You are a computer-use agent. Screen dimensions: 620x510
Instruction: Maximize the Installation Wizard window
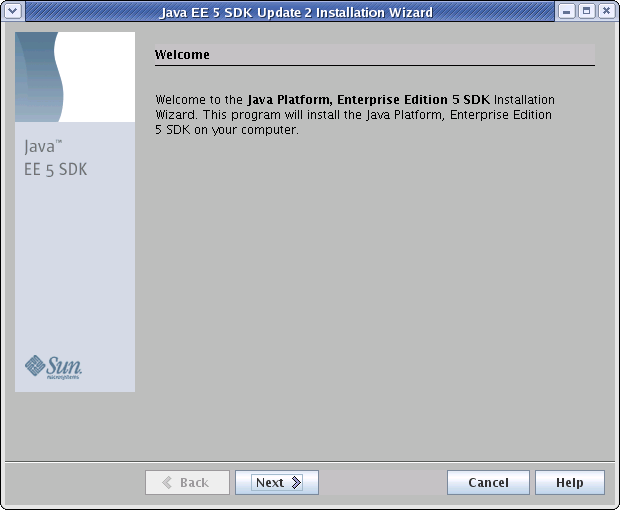pos(586,11)
